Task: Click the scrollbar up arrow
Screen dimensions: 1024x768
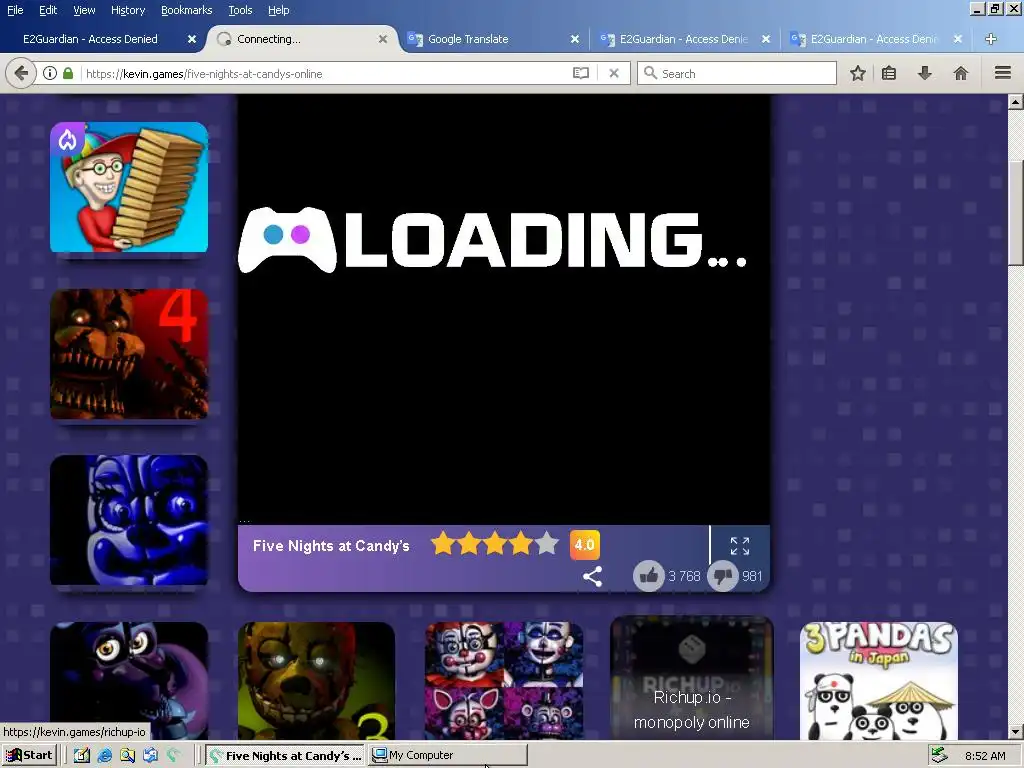Action: [x=1015, y=102]
